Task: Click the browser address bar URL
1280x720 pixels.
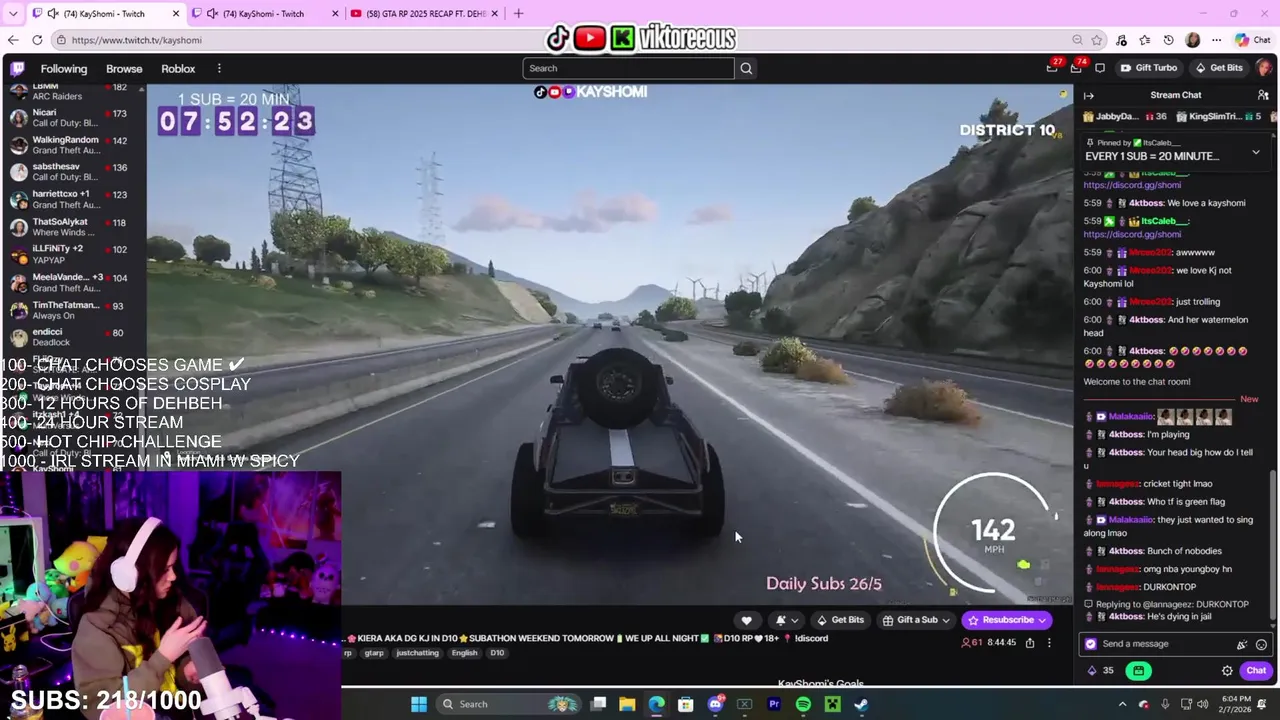Action: point(137,40)
